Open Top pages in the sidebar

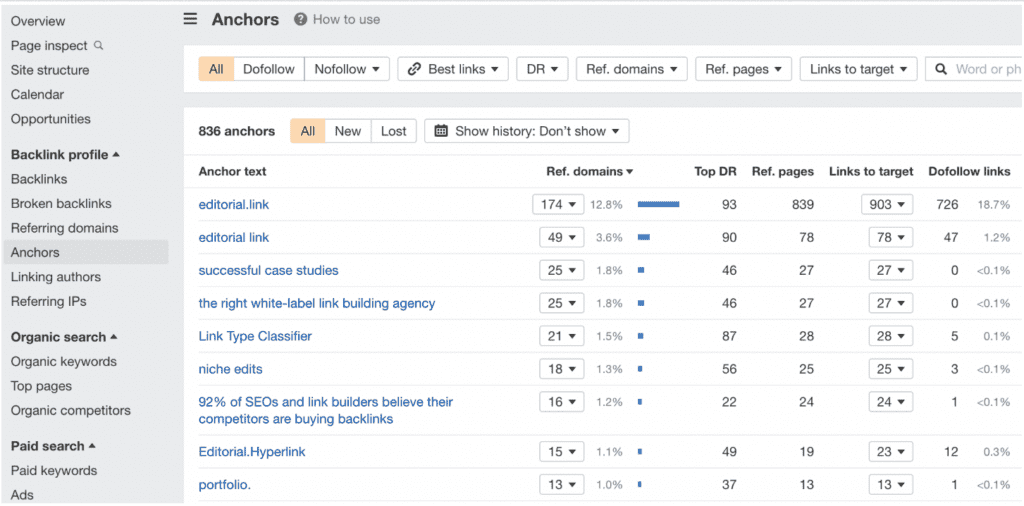[41, 386]
